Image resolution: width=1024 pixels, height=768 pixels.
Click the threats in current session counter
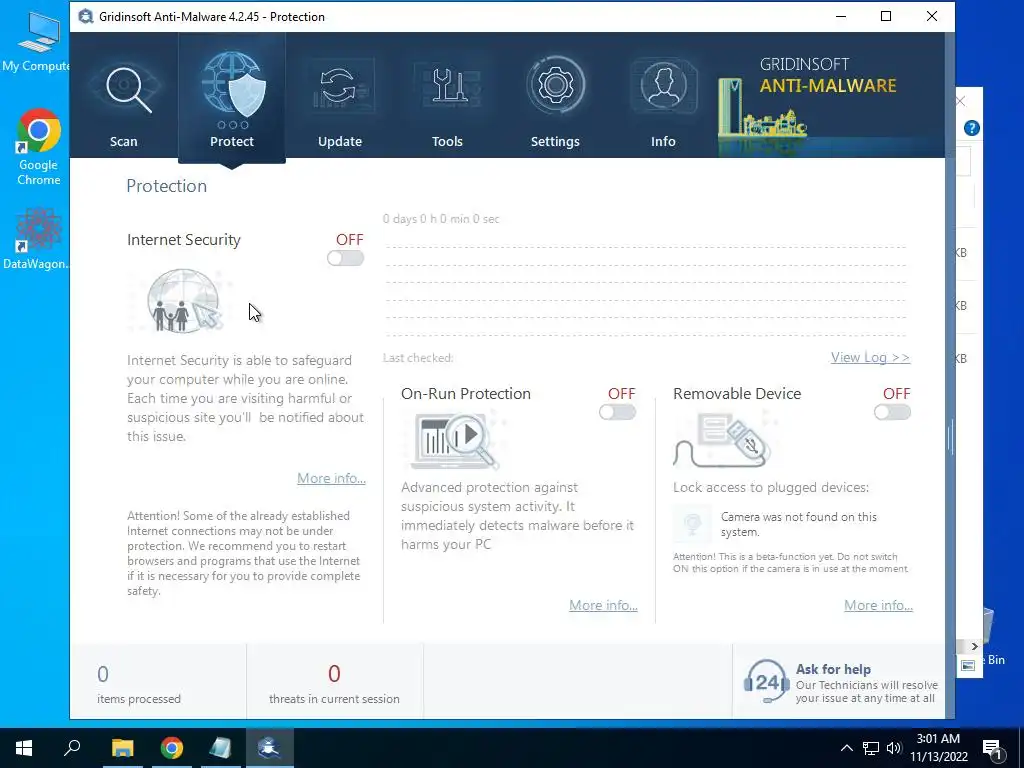pos(334,684)
